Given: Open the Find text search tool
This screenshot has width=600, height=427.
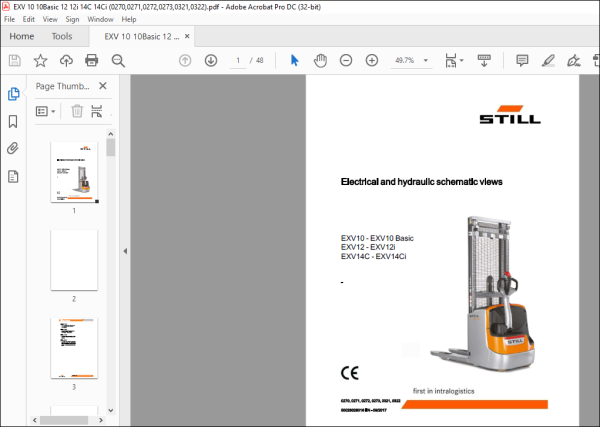Looking at the screenshot, I should coord(118,60).
